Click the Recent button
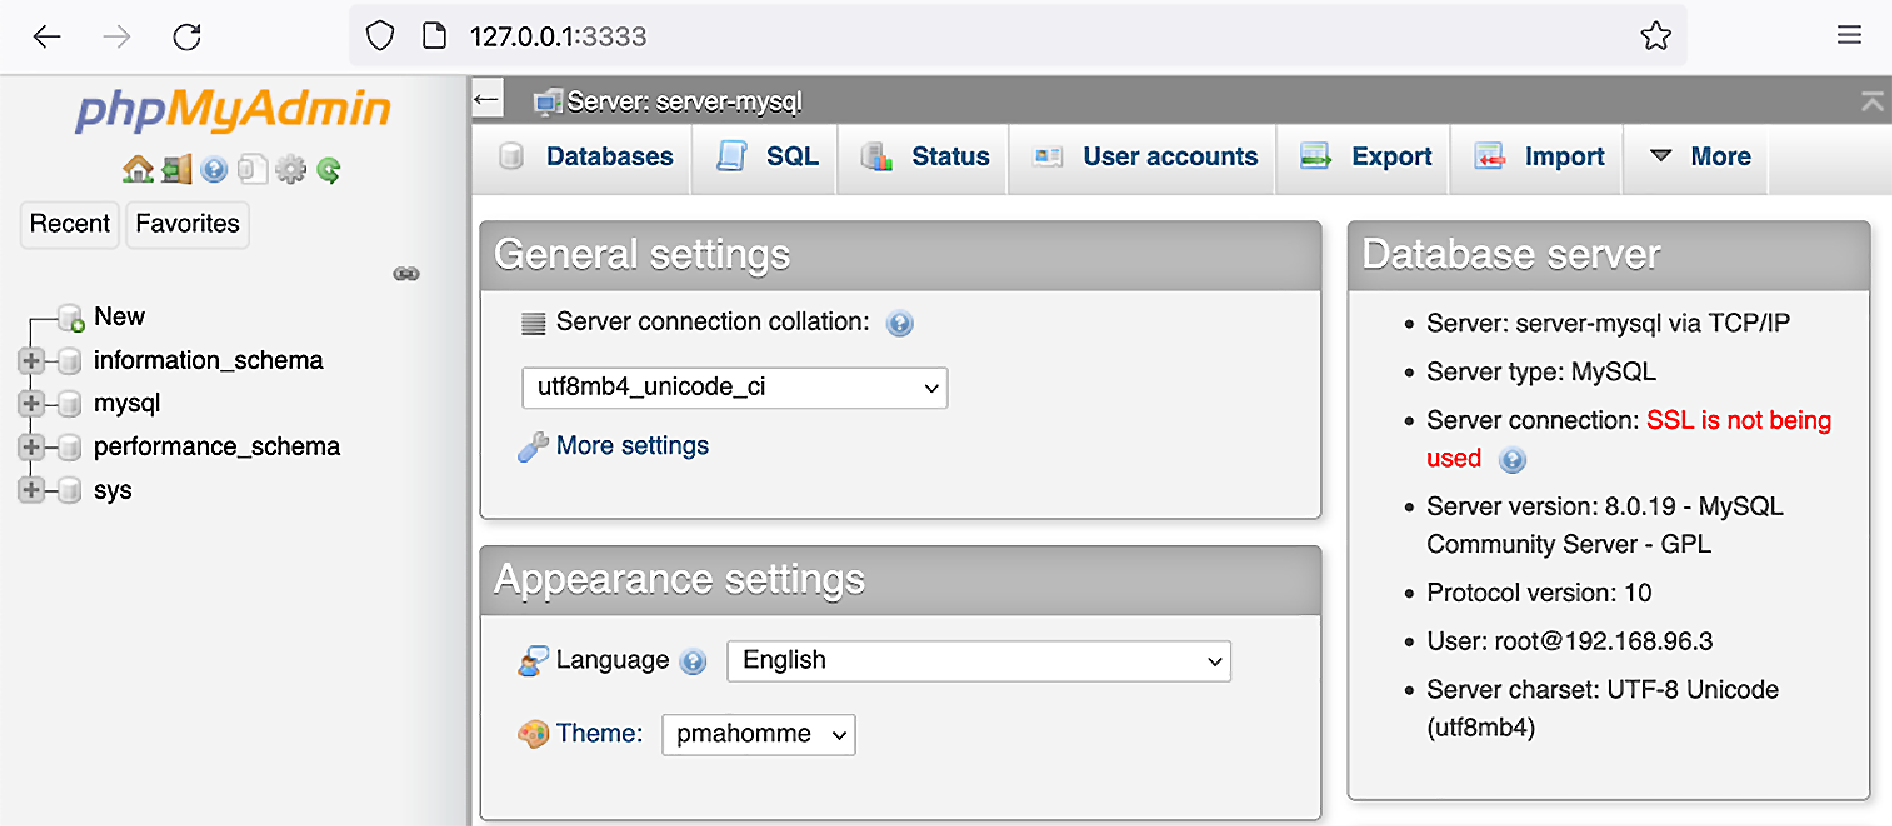 pos(70,224)
